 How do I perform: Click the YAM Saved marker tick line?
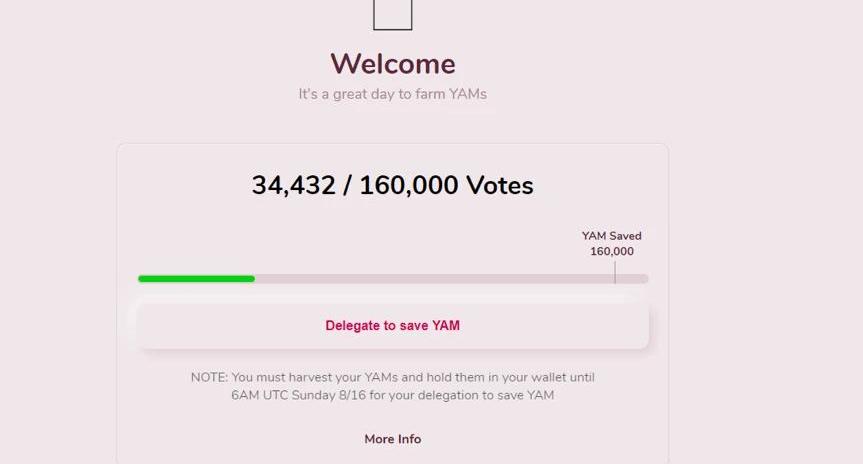pyautogui.click(x=615, y=271)
